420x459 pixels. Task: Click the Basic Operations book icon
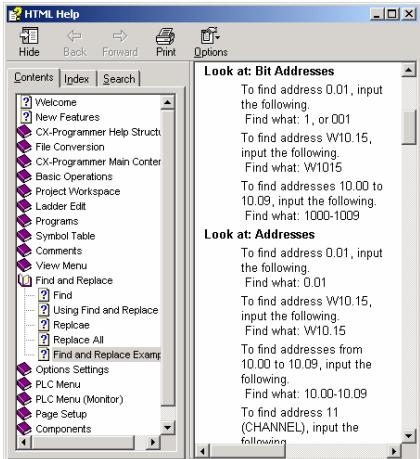[x=24, y=176]
